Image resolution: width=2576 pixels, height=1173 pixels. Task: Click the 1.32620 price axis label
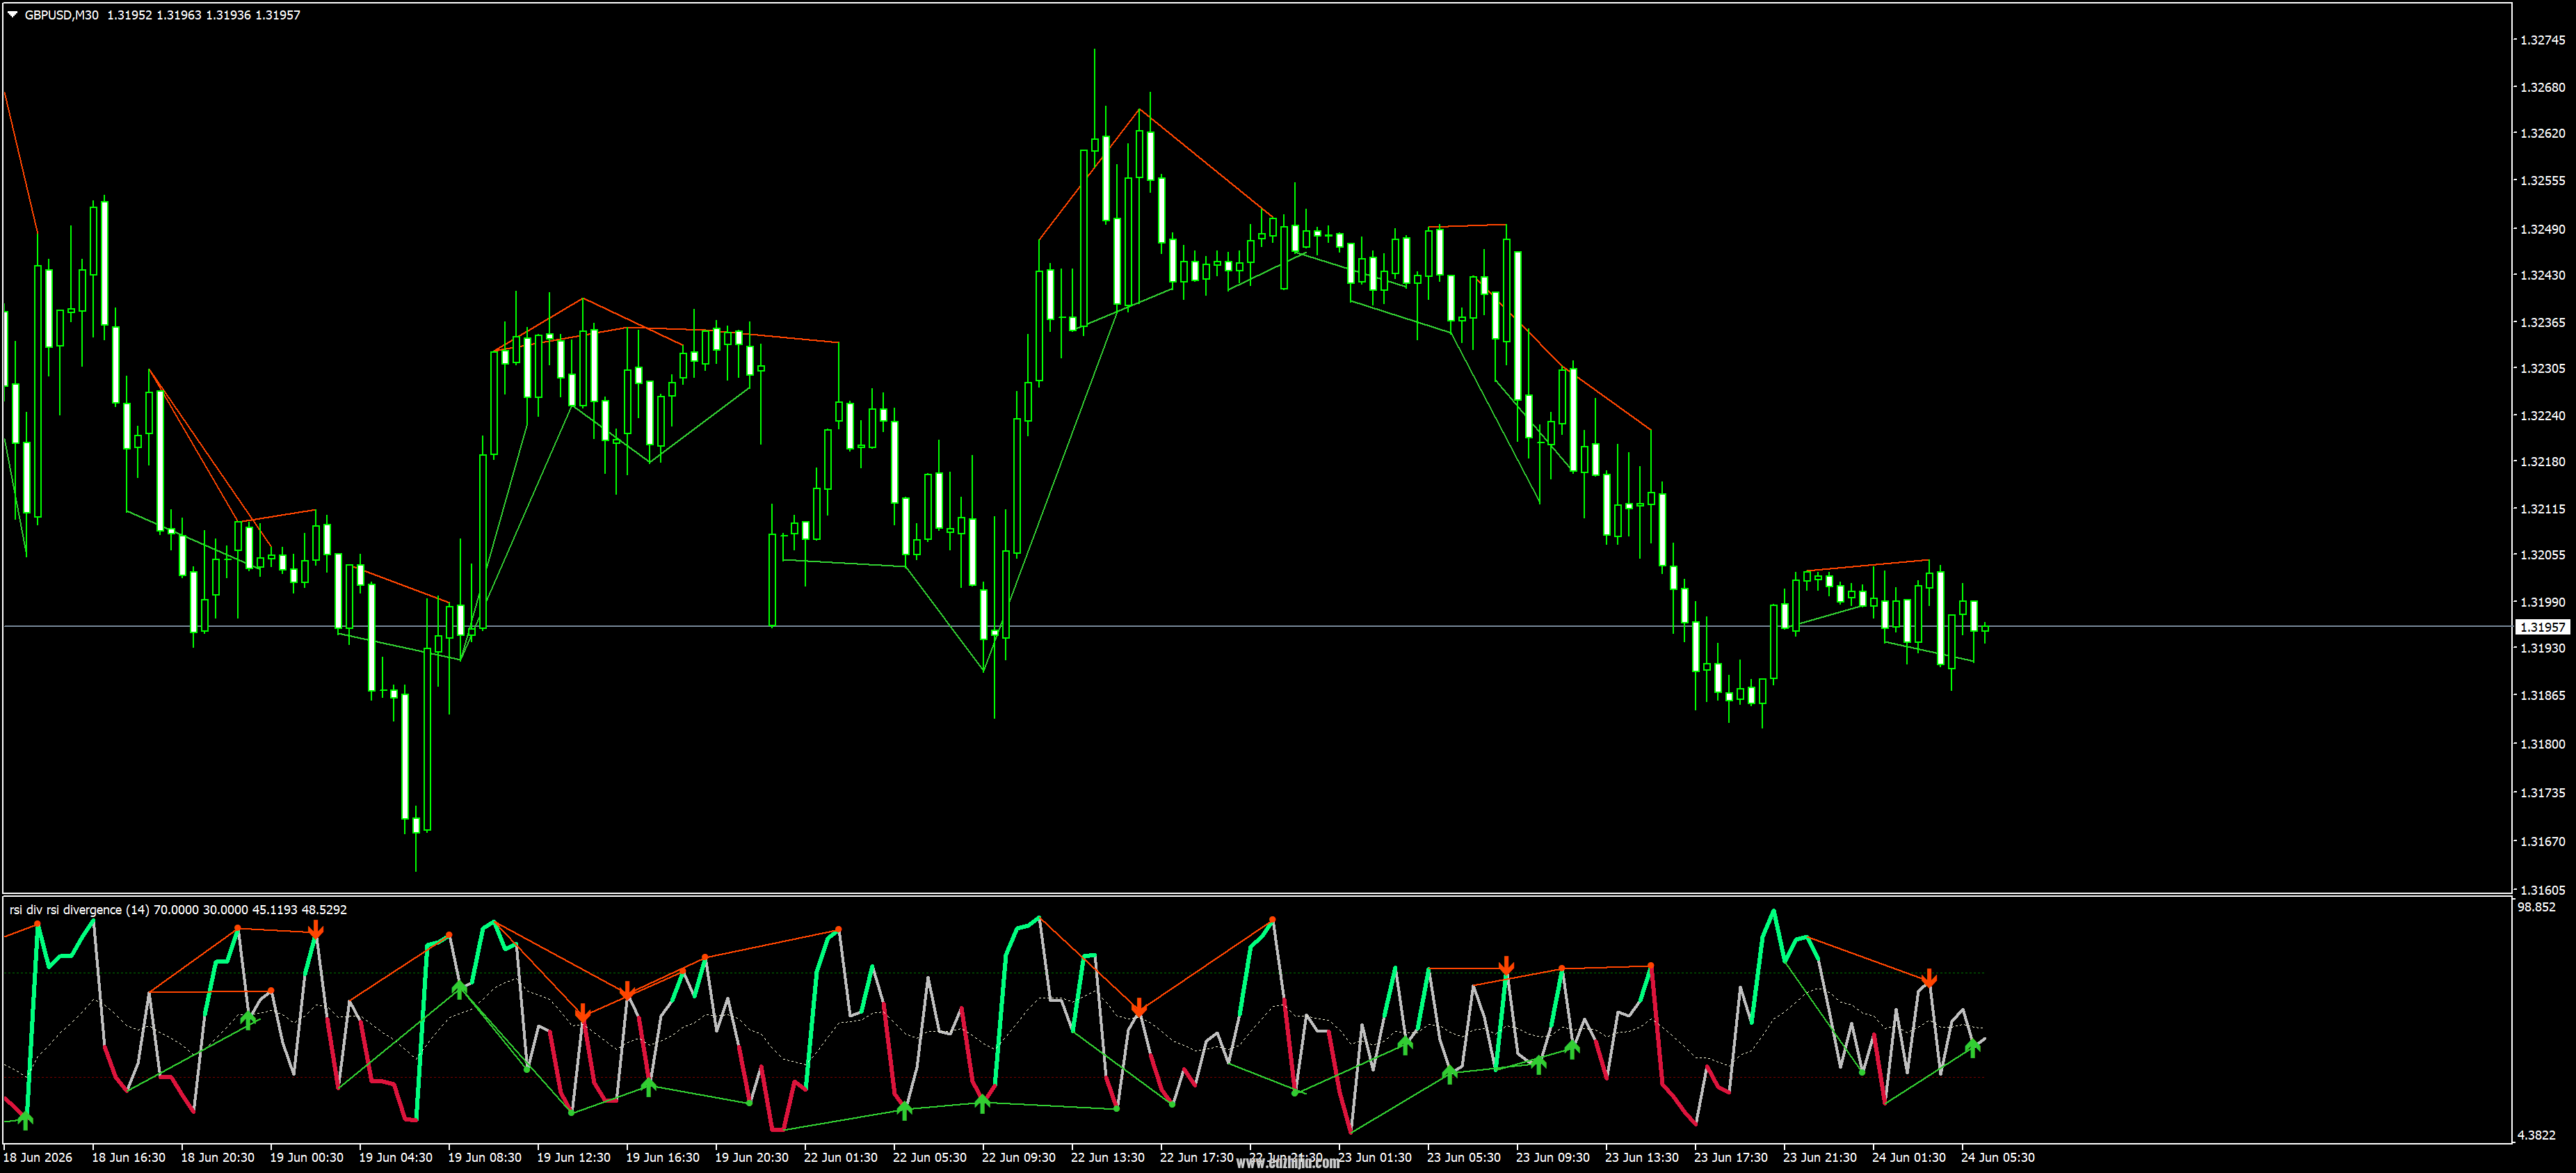pyautogui.click(x=2542, y=133)
